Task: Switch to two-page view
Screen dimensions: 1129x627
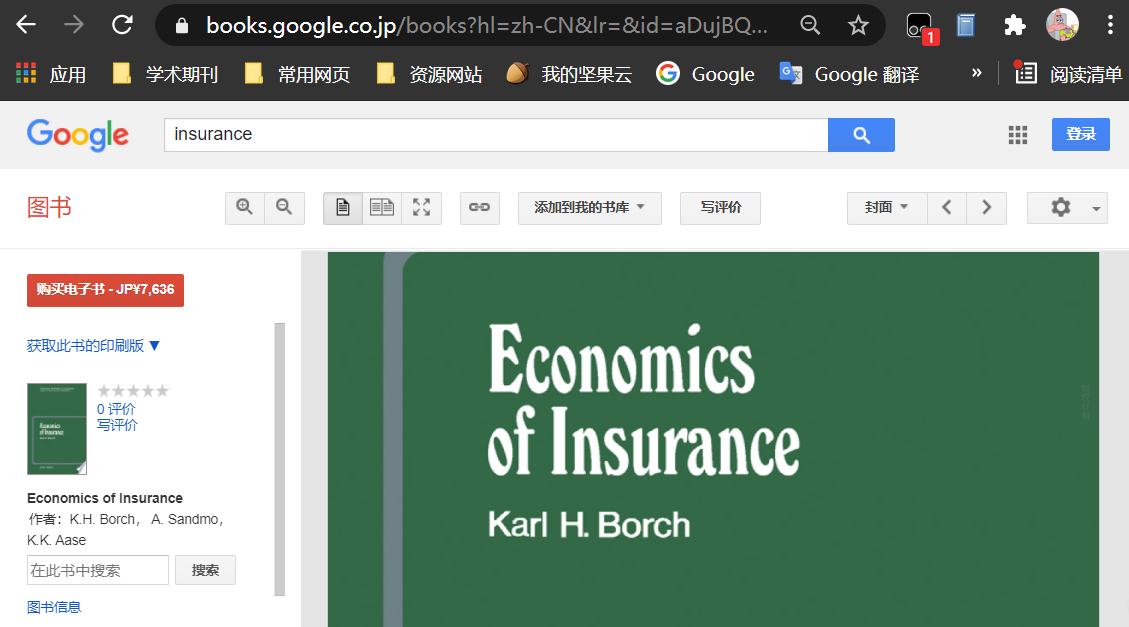Action: point(382,208)
